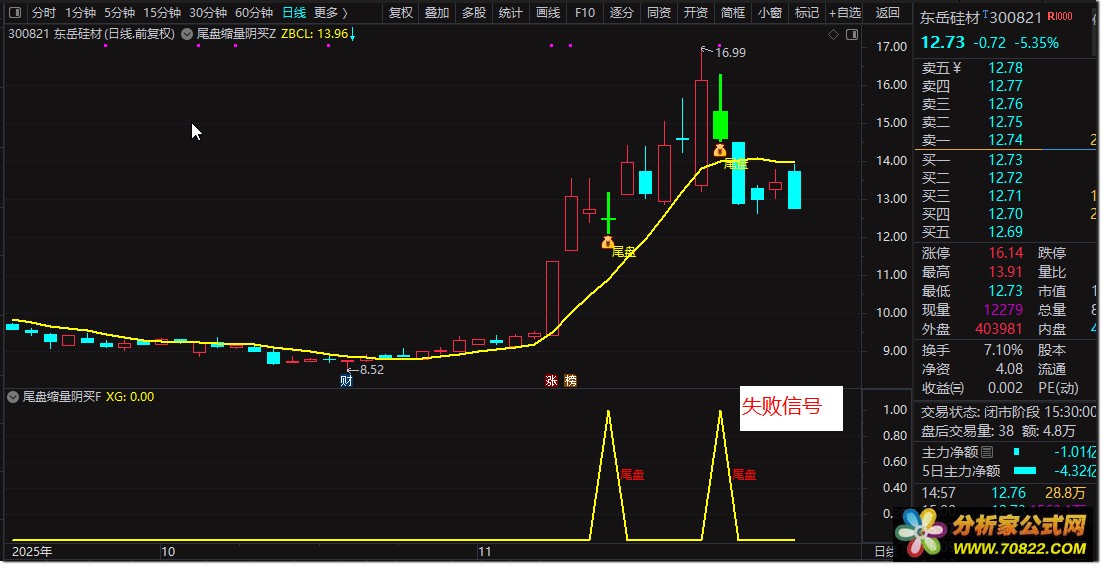Switch to 1分钟 period

point(80,13)
